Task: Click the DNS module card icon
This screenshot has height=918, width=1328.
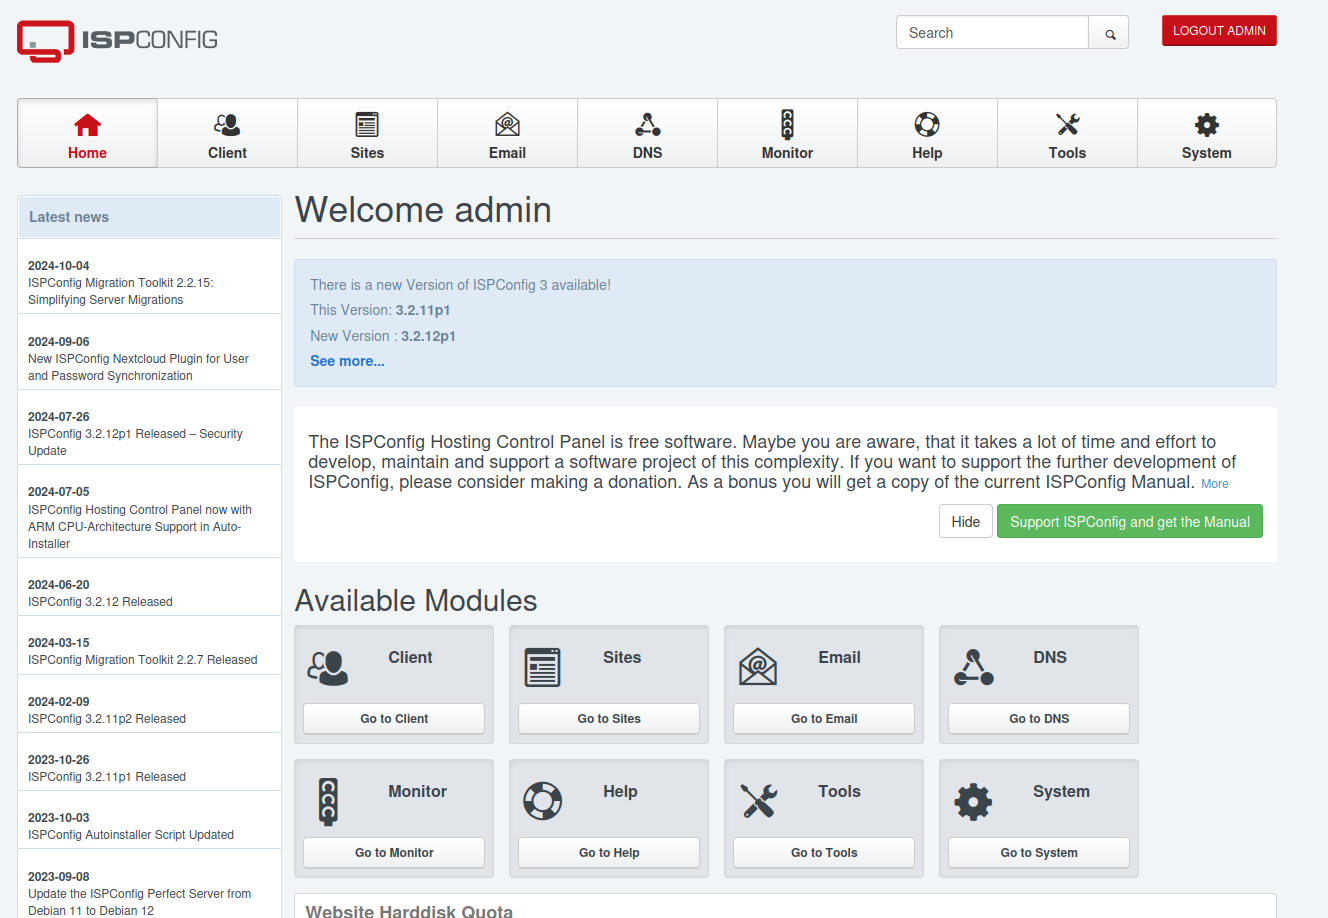Action: pos(973,667)
